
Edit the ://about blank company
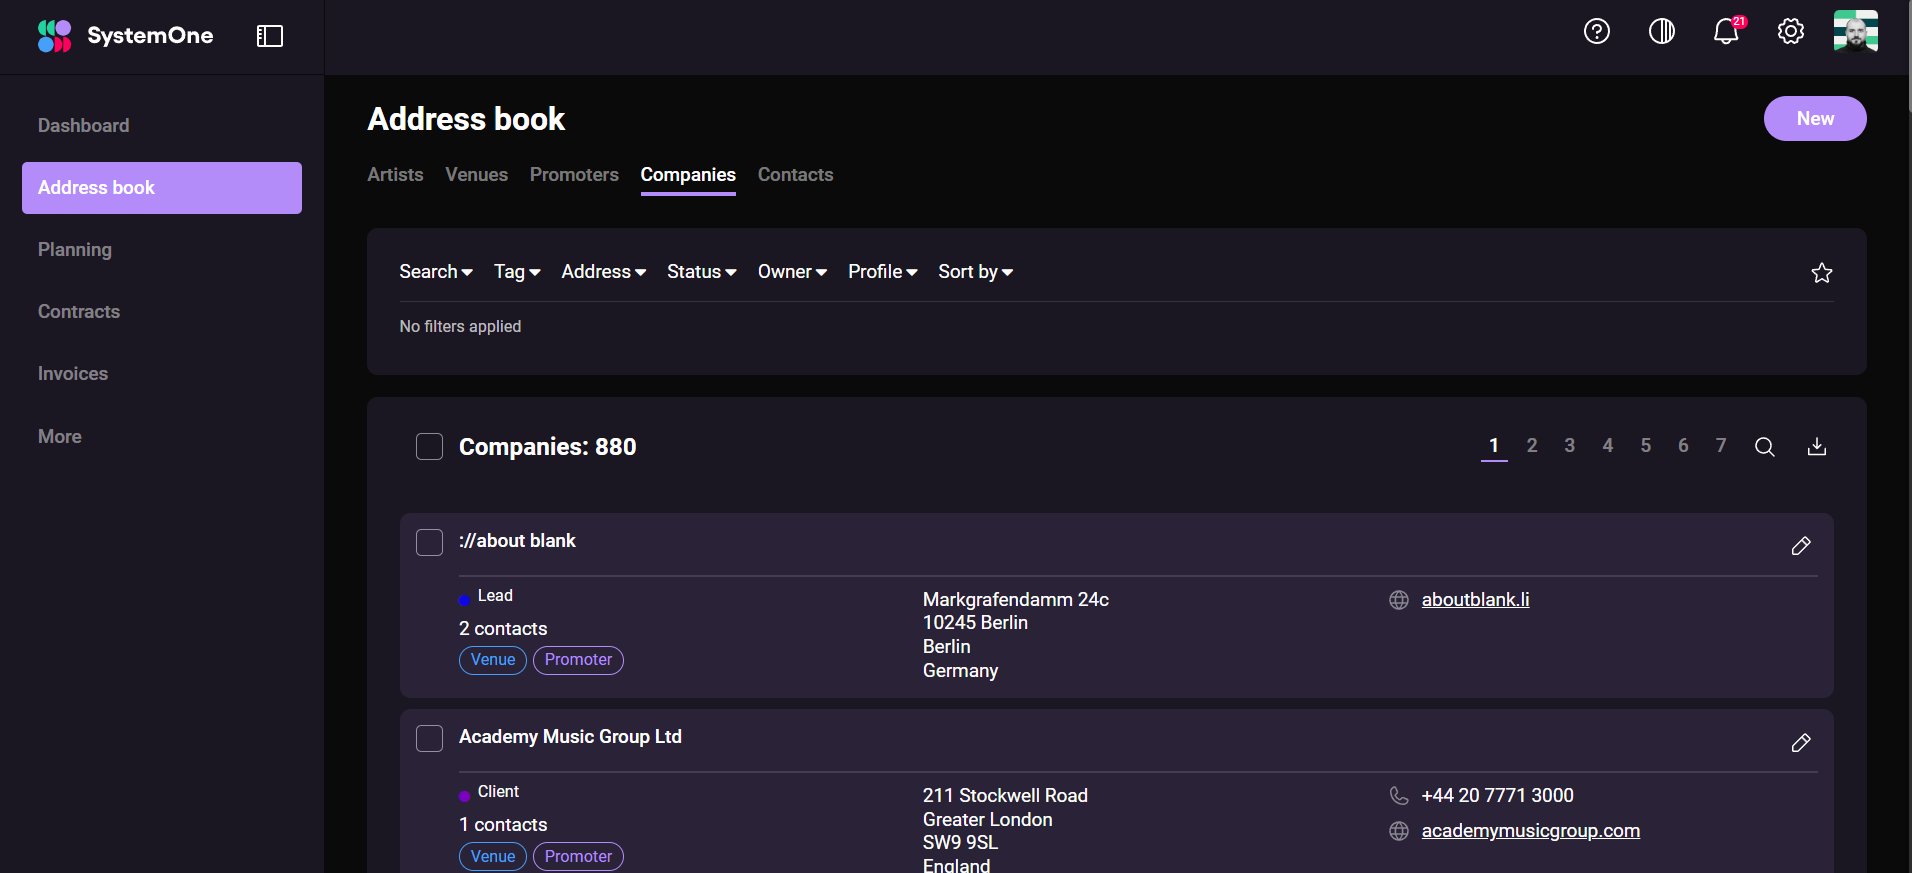(x=1801, y=546)
